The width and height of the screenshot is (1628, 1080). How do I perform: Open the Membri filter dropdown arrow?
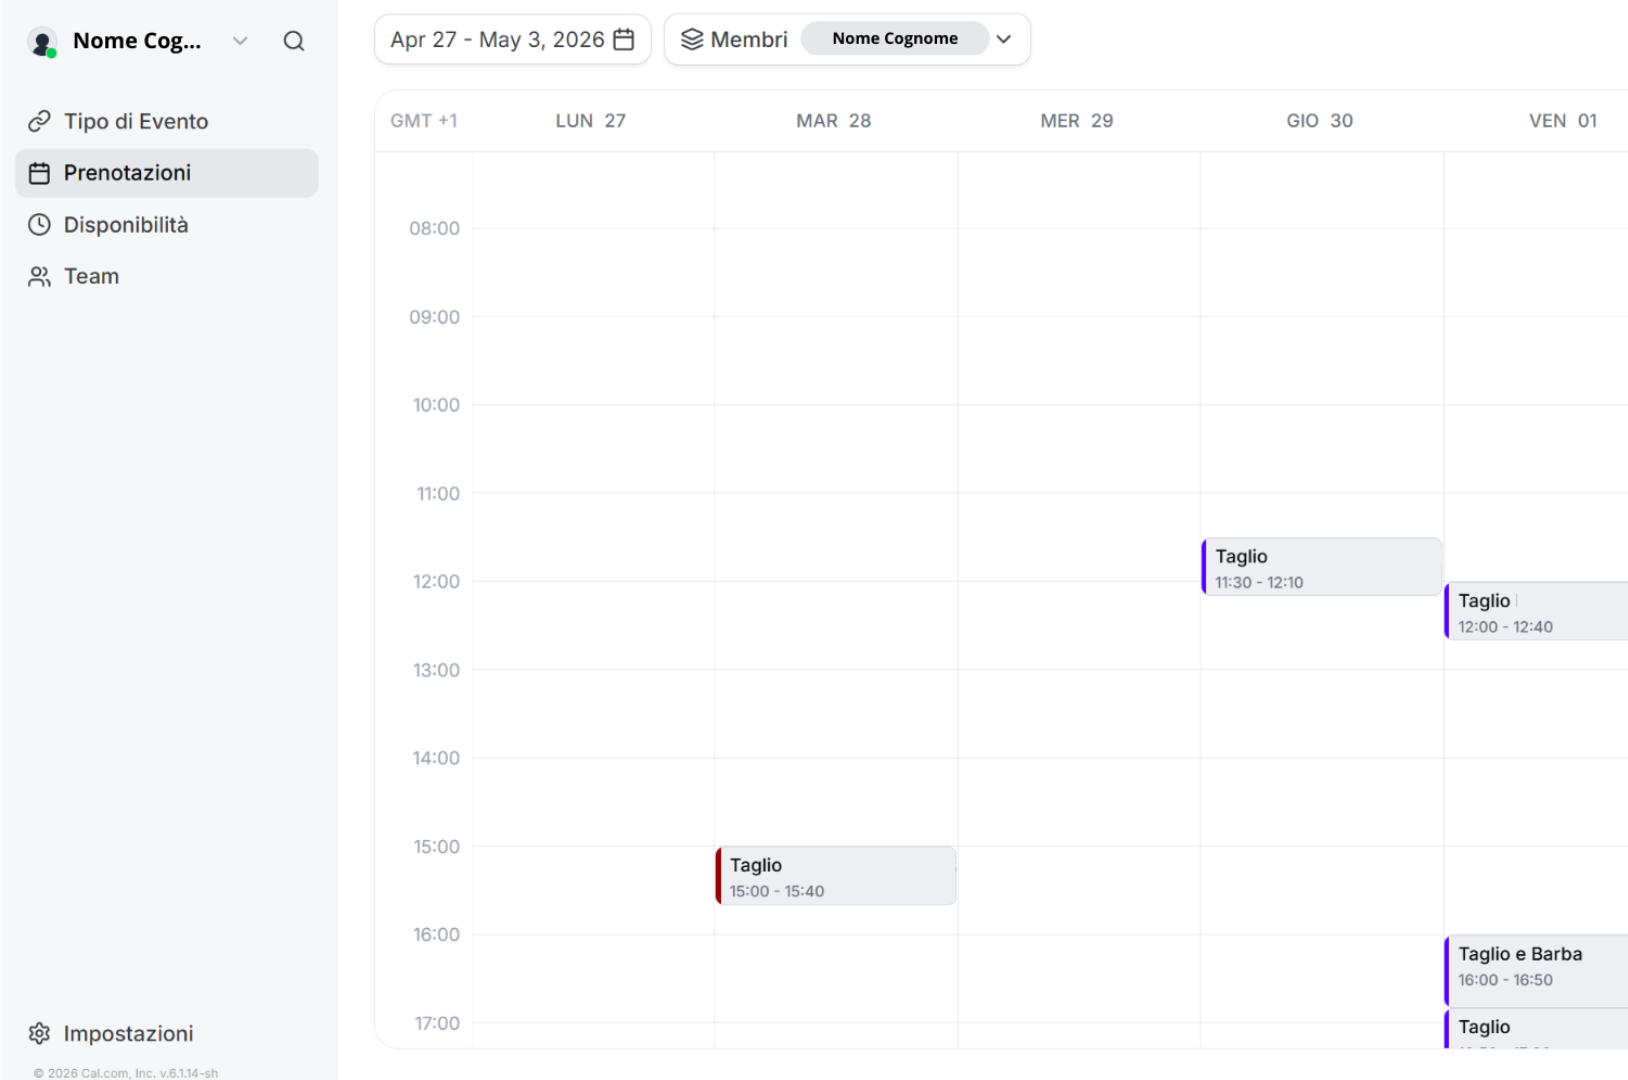coord(1004,39)
